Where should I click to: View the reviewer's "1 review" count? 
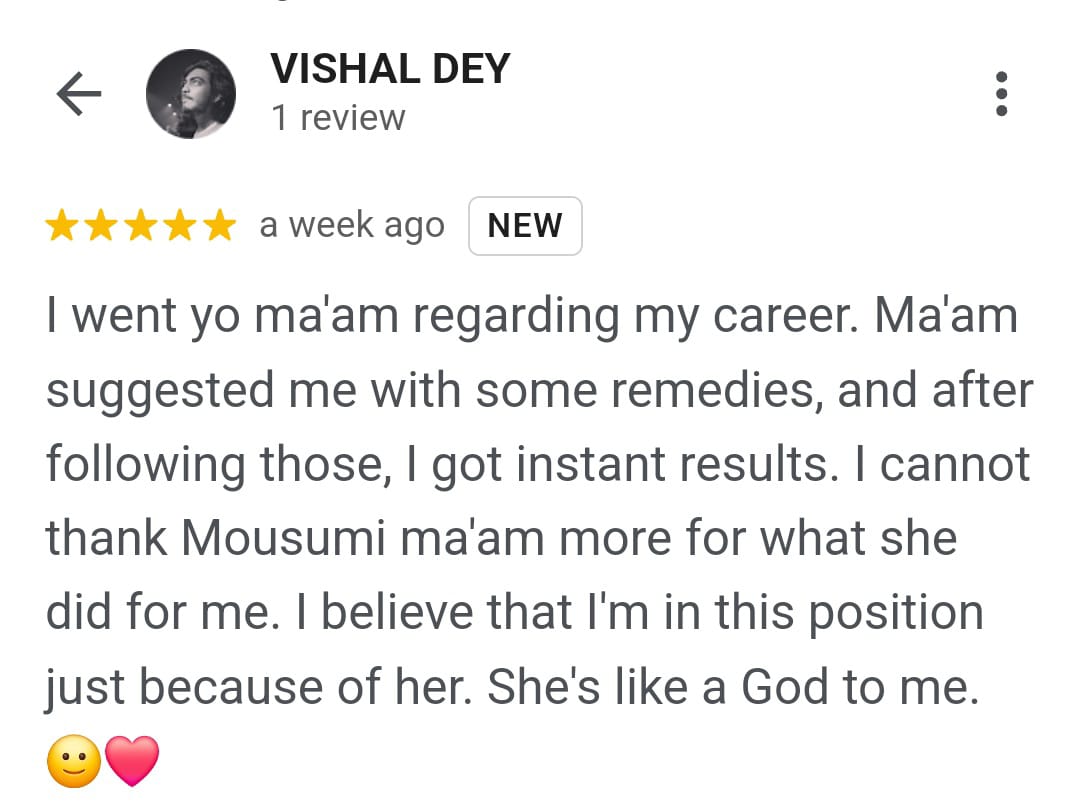pyautogui.click(x=338, y=118)
